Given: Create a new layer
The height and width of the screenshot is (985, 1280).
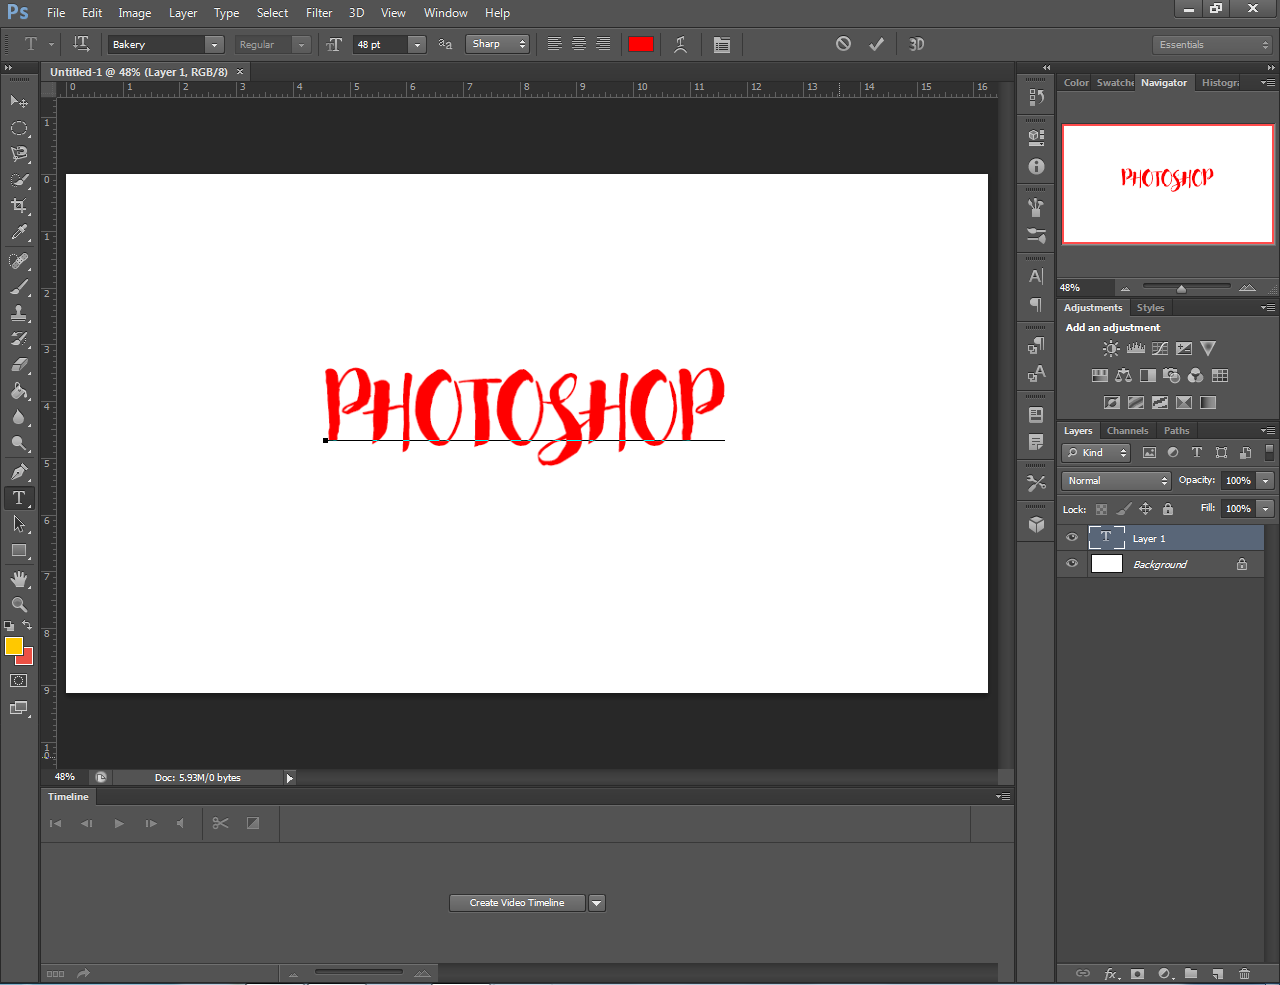Looking at the screenshot, I should (x=1217, y=973).
